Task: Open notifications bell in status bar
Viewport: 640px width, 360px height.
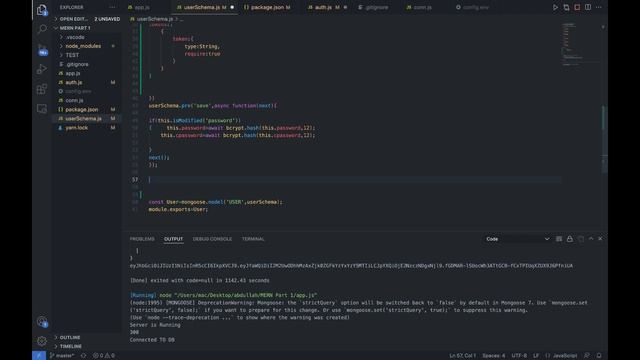Action: [599, 356]
